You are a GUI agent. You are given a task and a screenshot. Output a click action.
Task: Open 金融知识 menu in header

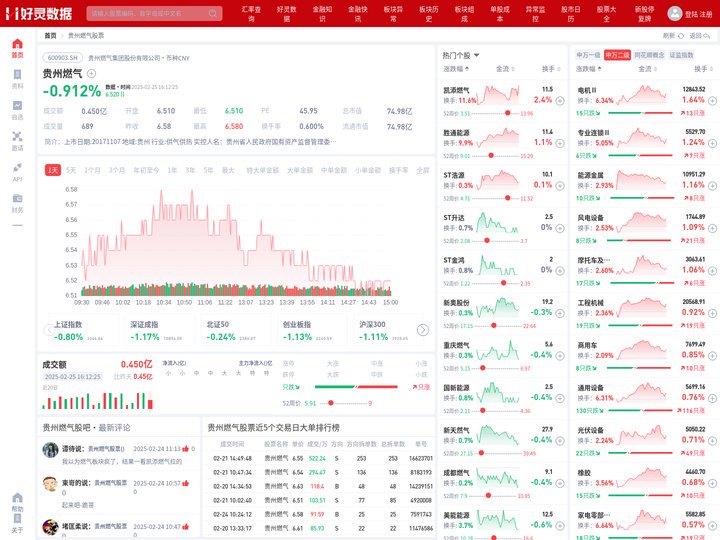[x=322, y=14]
